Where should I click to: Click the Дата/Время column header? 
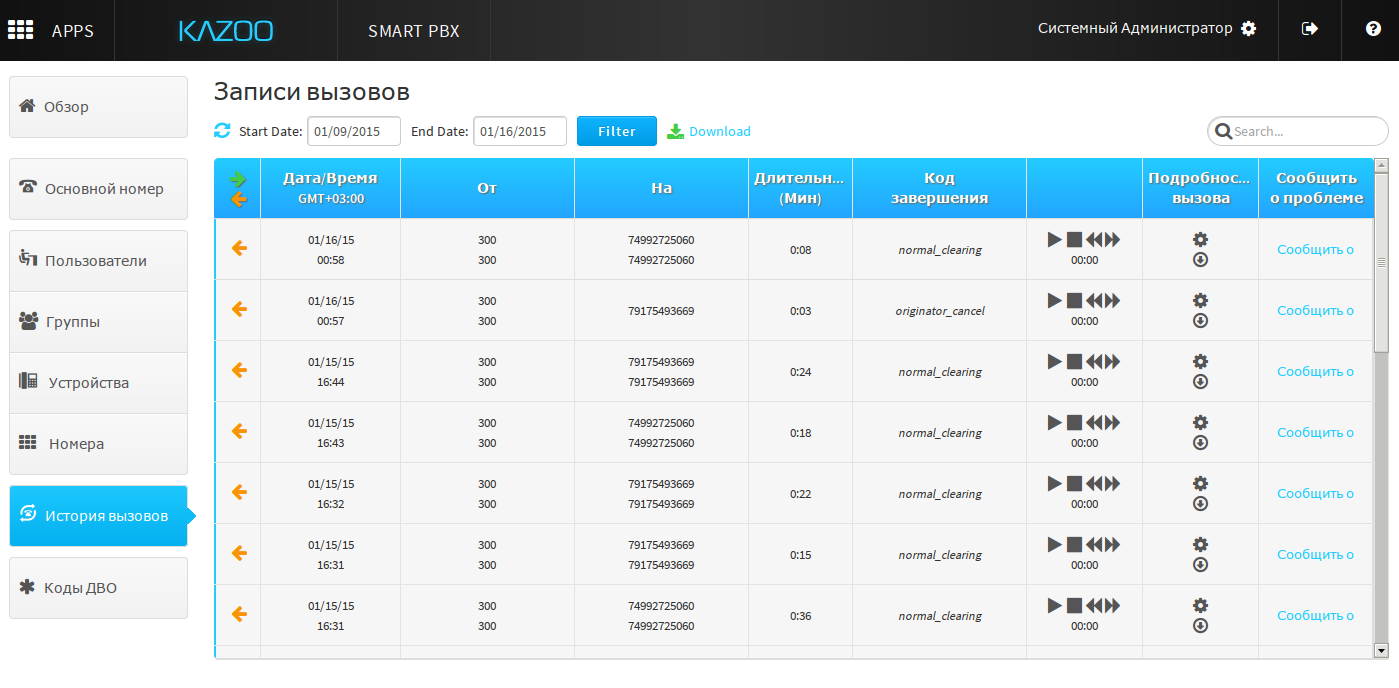[330, 188]
